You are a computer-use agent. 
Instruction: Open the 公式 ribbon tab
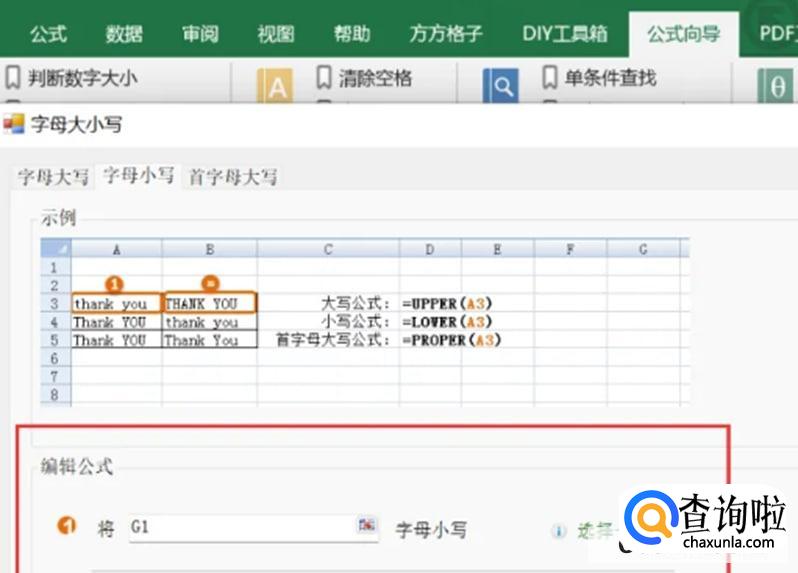pyautogui.click(x=48, y=34)
